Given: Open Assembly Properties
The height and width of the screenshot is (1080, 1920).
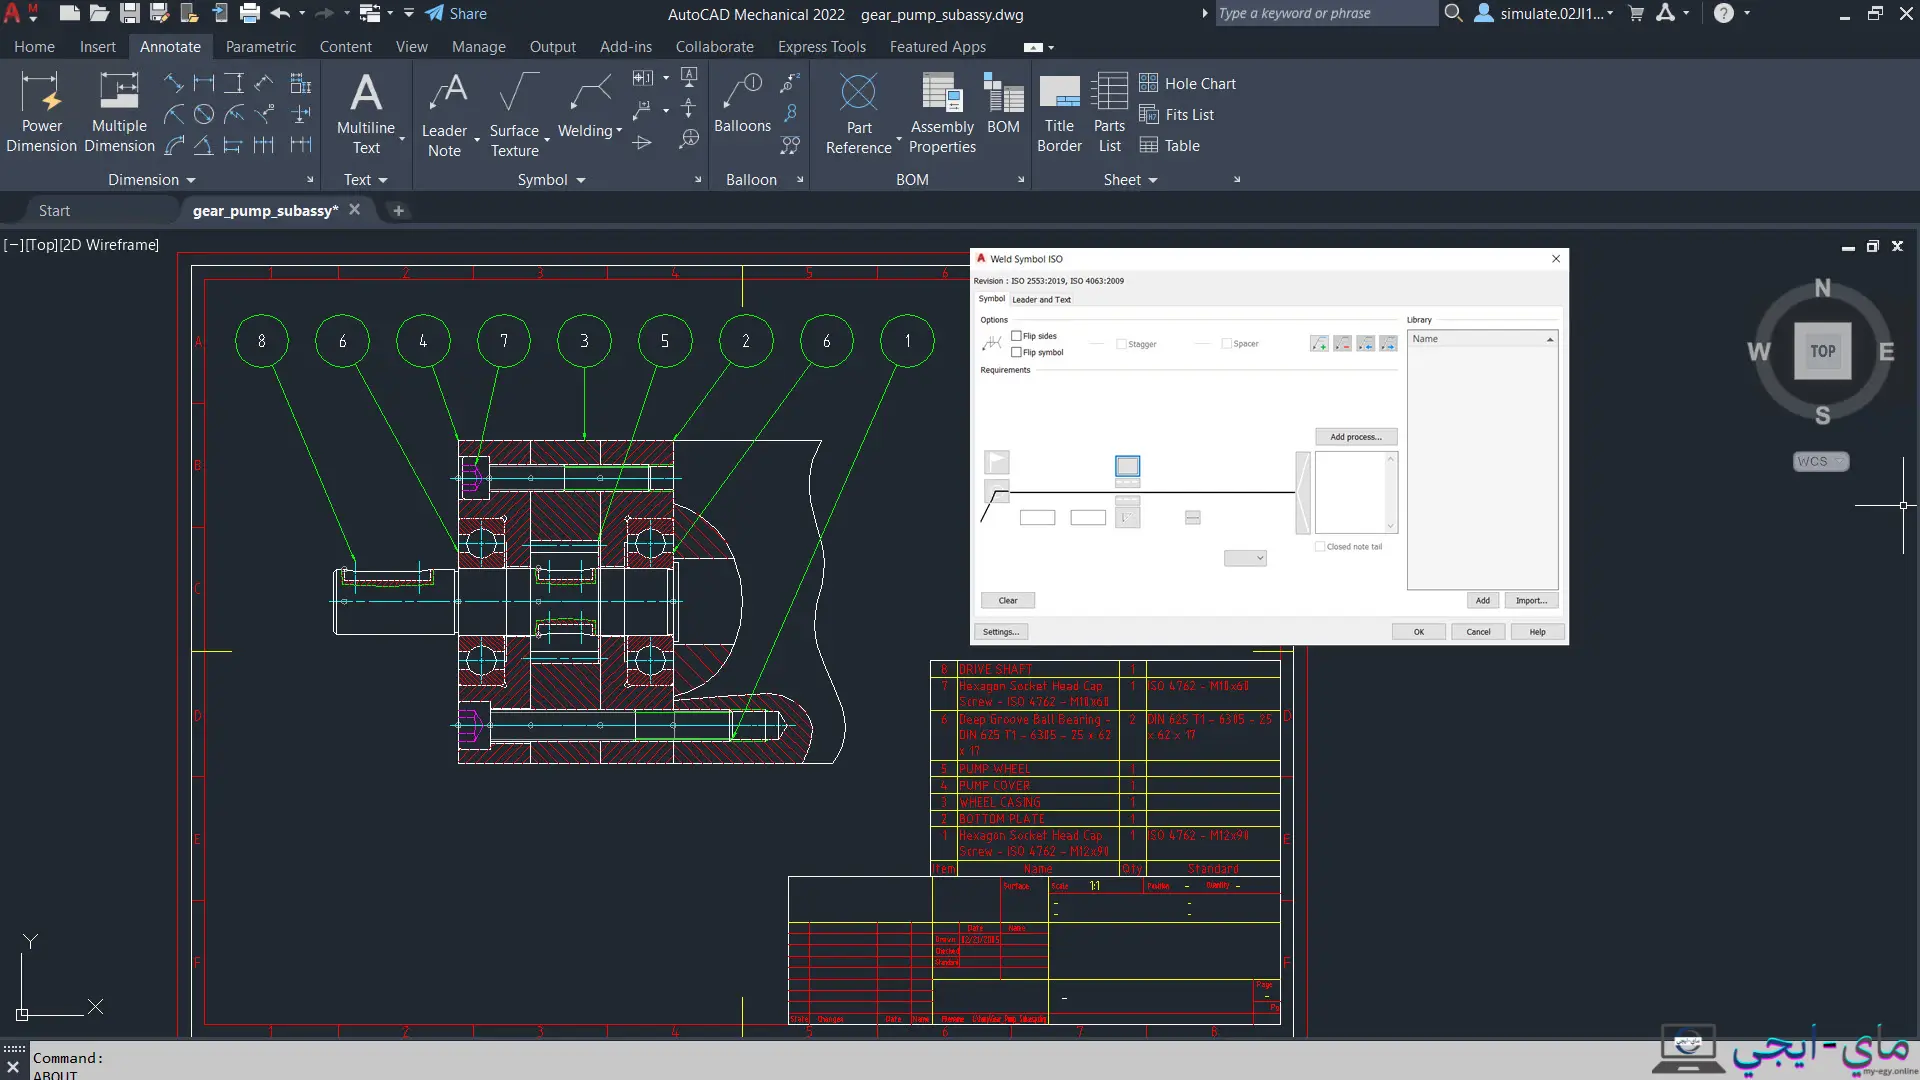Looking at the screenshot, I should click(942, 112).
